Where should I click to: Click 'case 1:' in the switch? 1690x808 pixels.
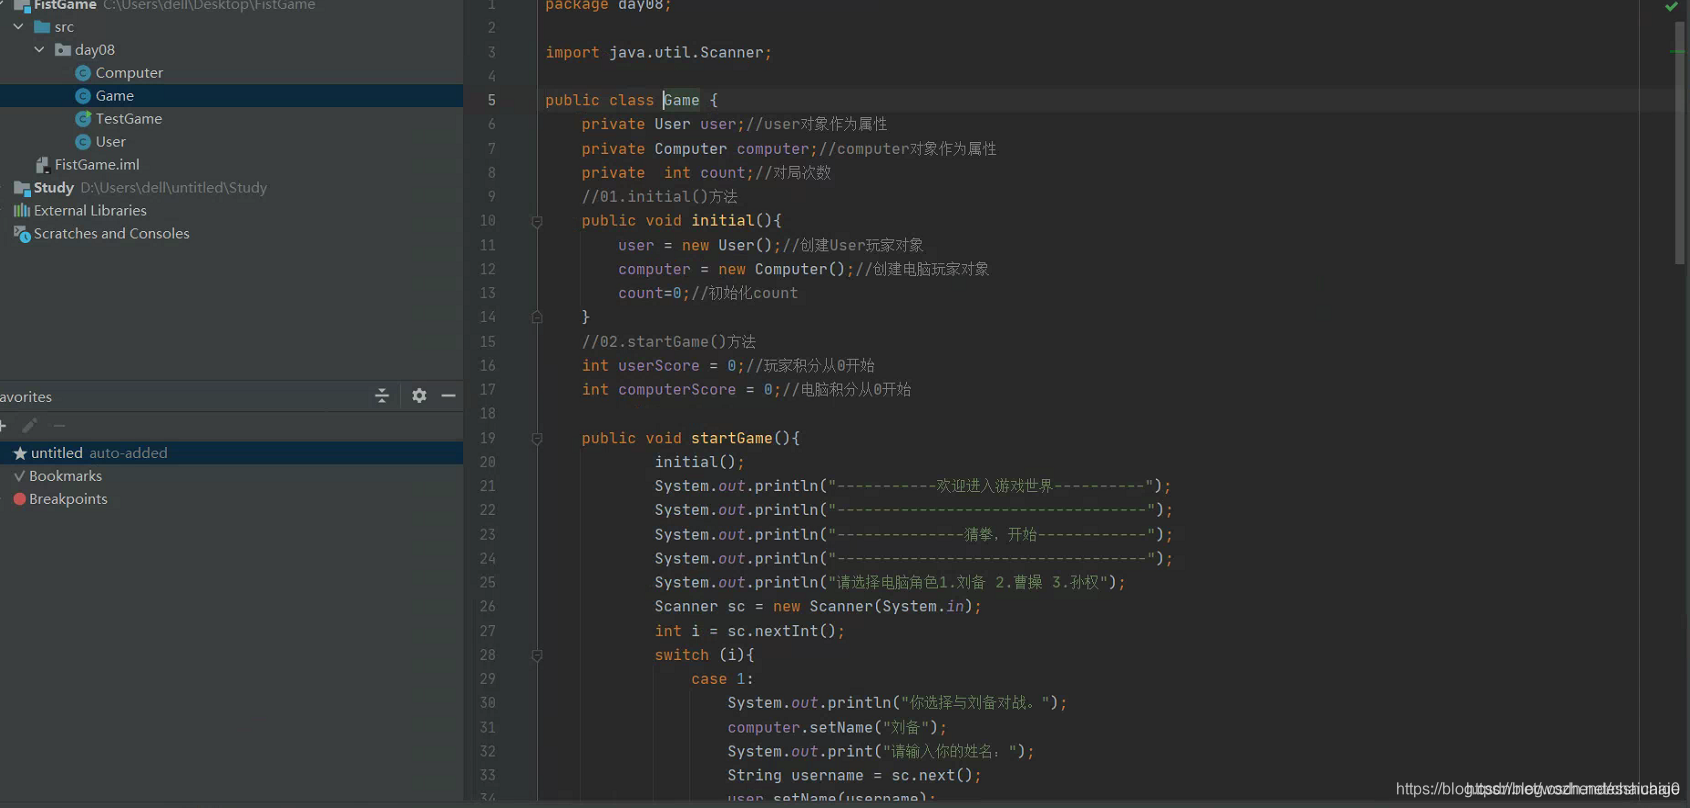[722, 679]
